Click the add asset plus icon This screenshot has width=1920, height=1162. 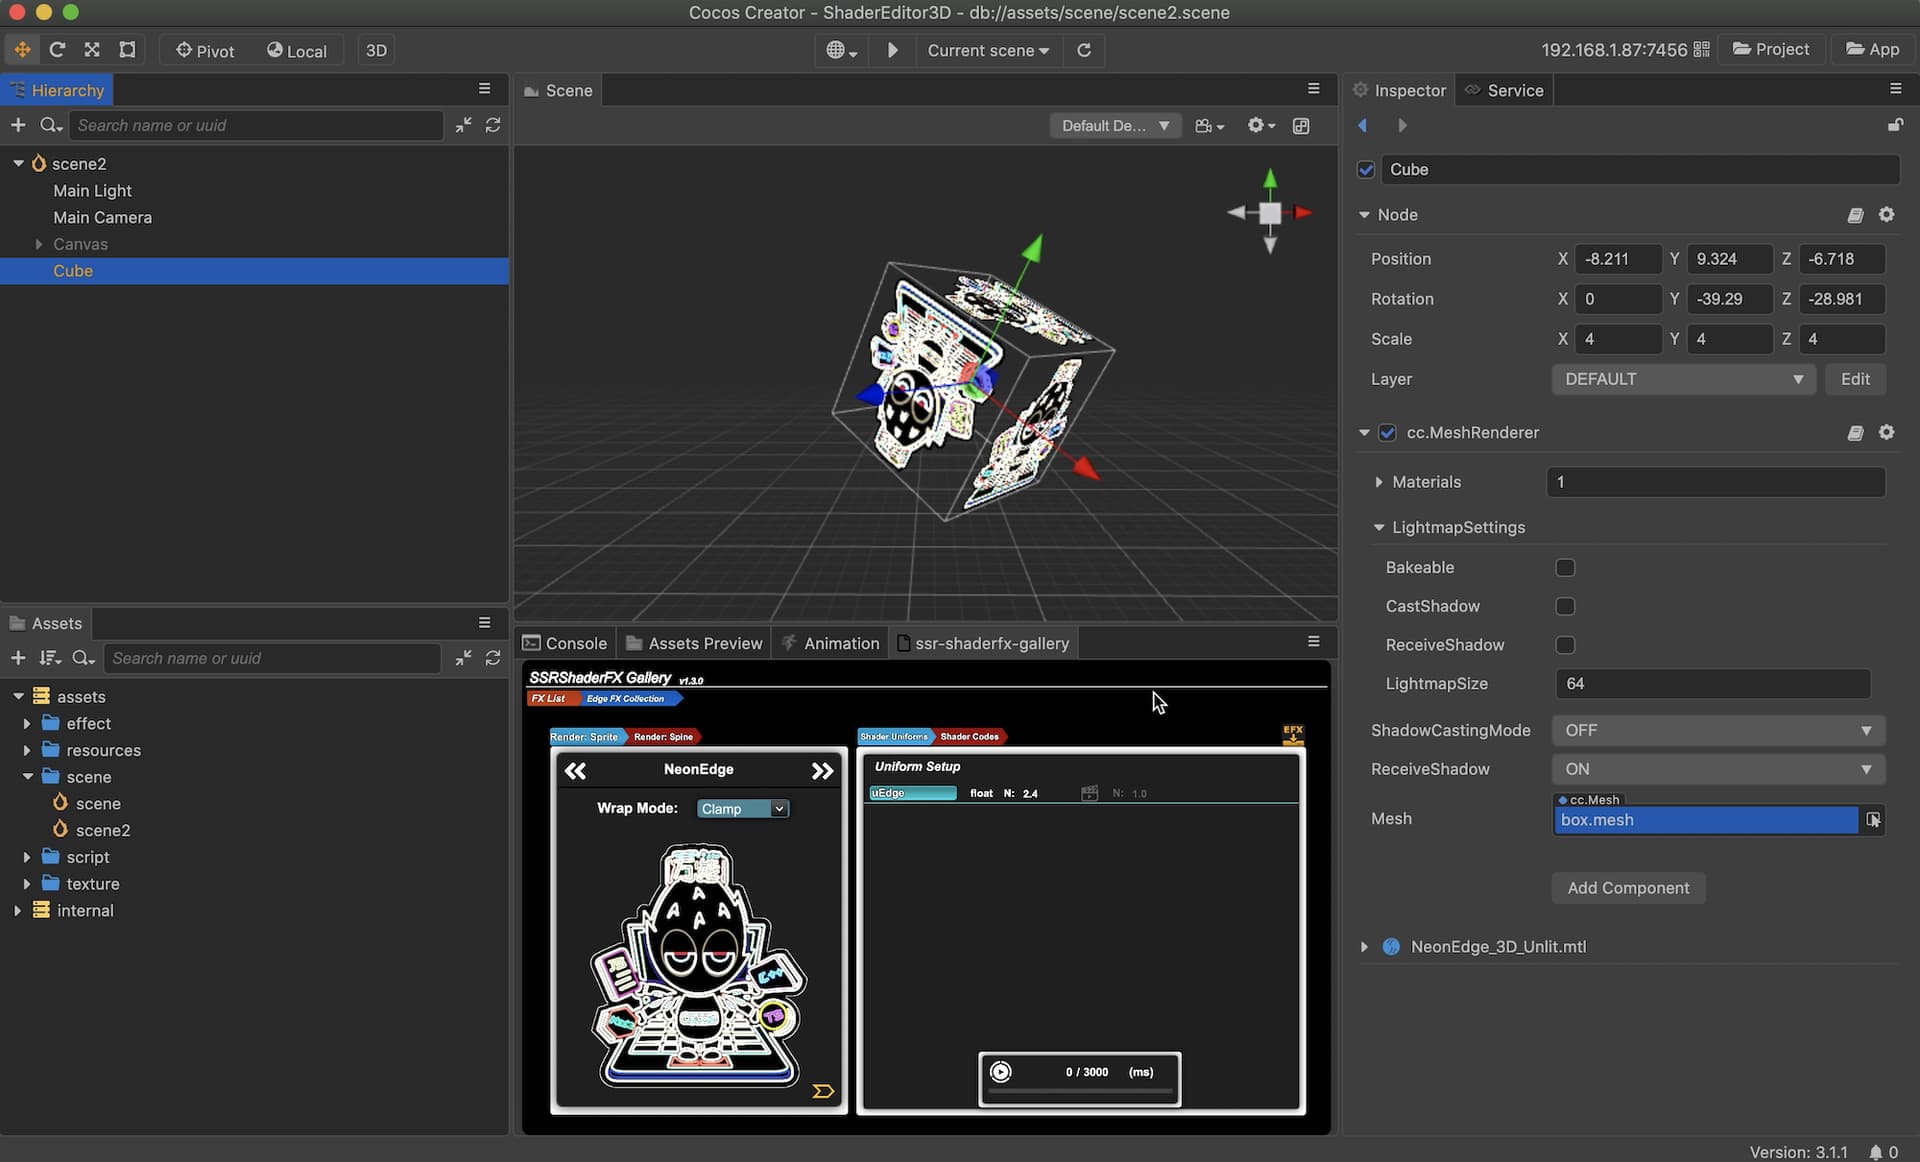pos(17,658)
